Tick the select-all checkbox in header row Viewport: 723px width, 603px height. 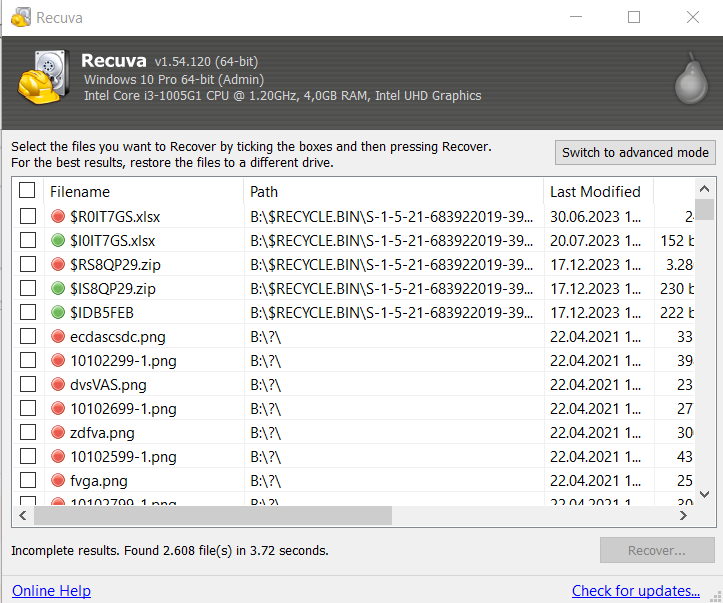tap(27, 190)
